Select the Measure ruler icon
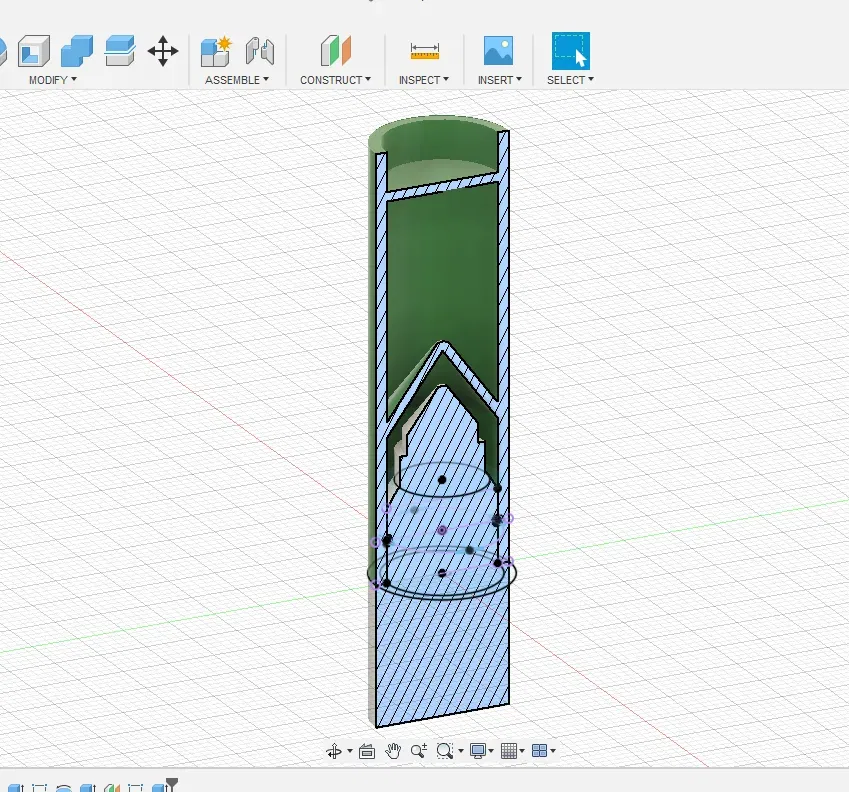 [x=424, y=50]
